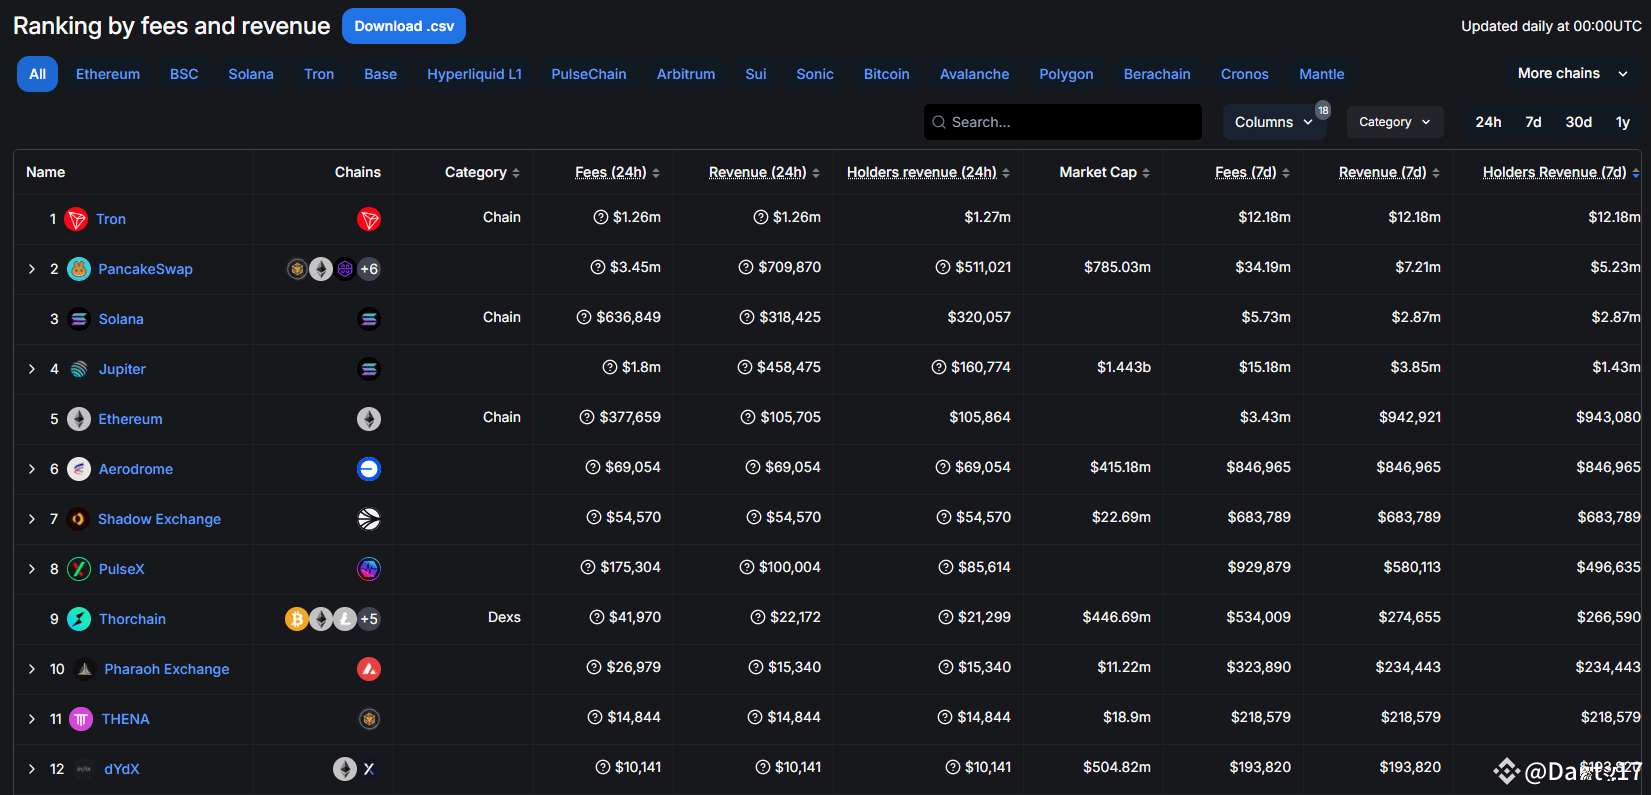
Task: Click the Search input field
Action: click(x=1063, y=122)
